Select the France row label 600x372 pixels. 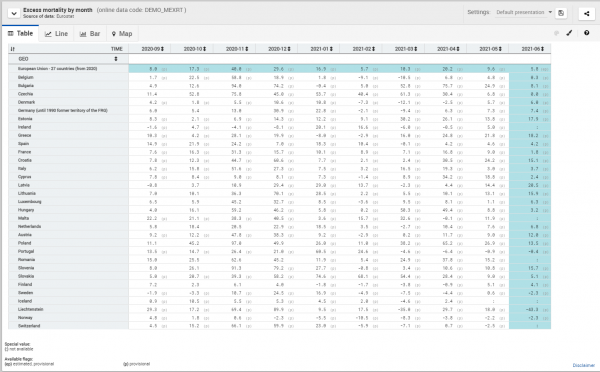pos(24,152)
